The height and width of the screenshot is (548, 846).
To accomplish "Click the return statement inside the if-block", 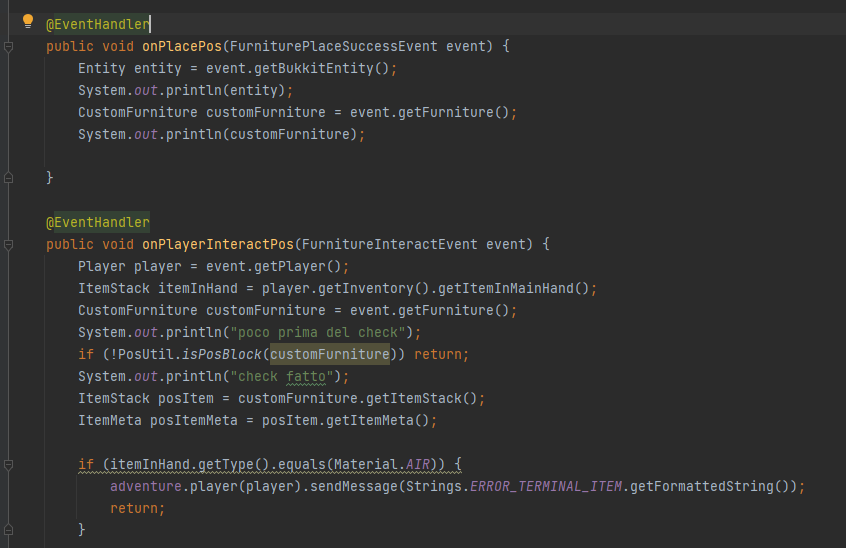I will coord(138,509).
